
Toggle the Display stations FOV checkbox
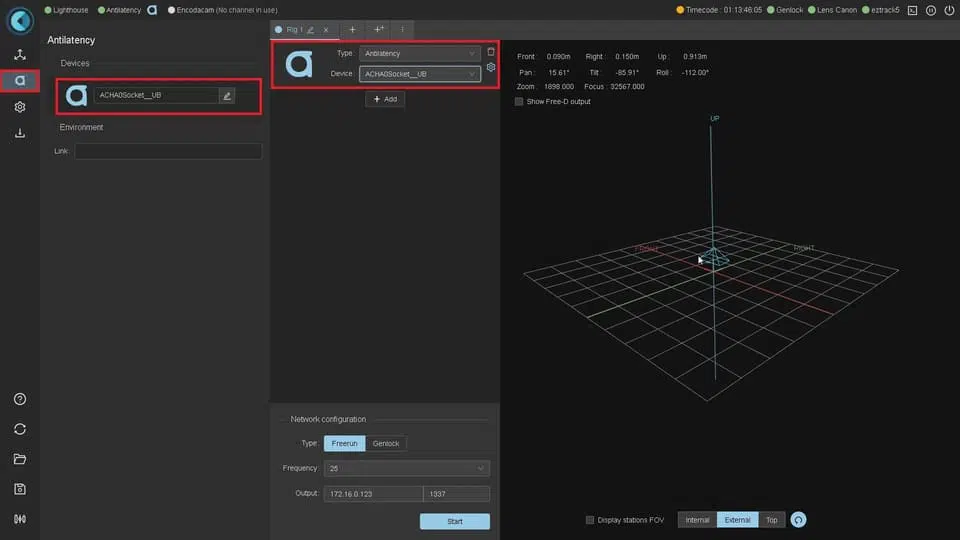590,520
